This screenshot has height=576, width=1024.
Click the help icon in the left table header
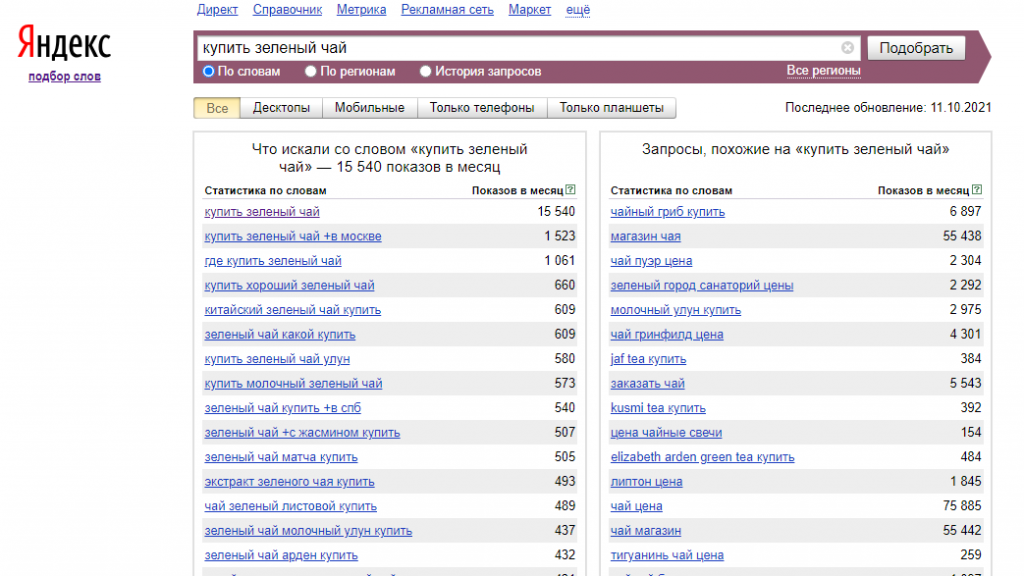tap(571, 189)
